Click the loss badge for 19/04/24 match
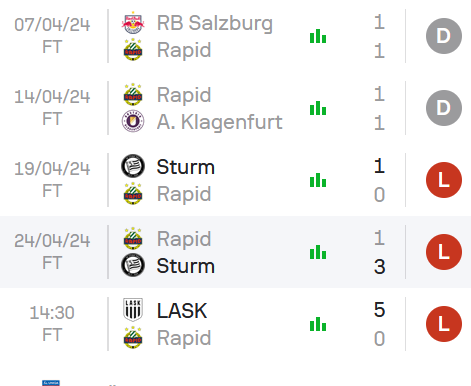471x386 pixels. 444,180
